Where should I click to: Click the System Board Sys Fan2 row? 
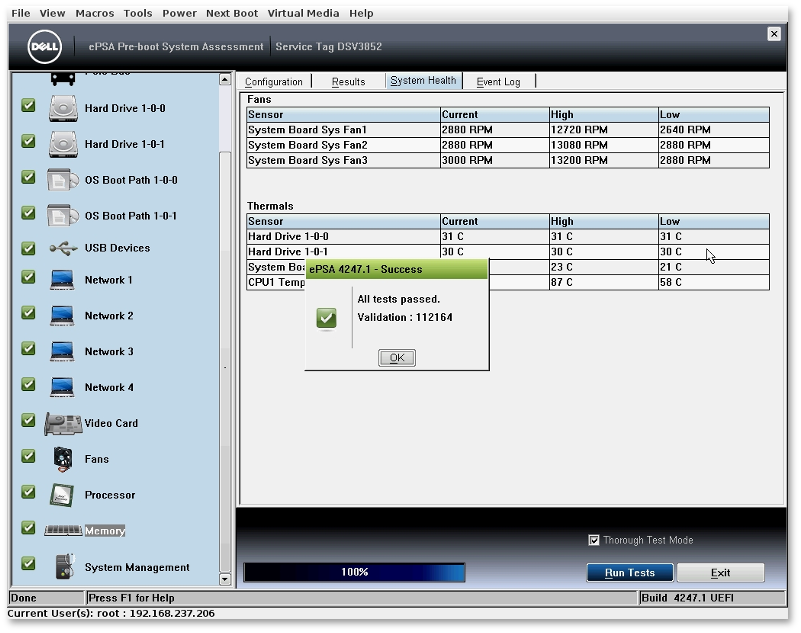pyautogui.click(x=508, y=145)
